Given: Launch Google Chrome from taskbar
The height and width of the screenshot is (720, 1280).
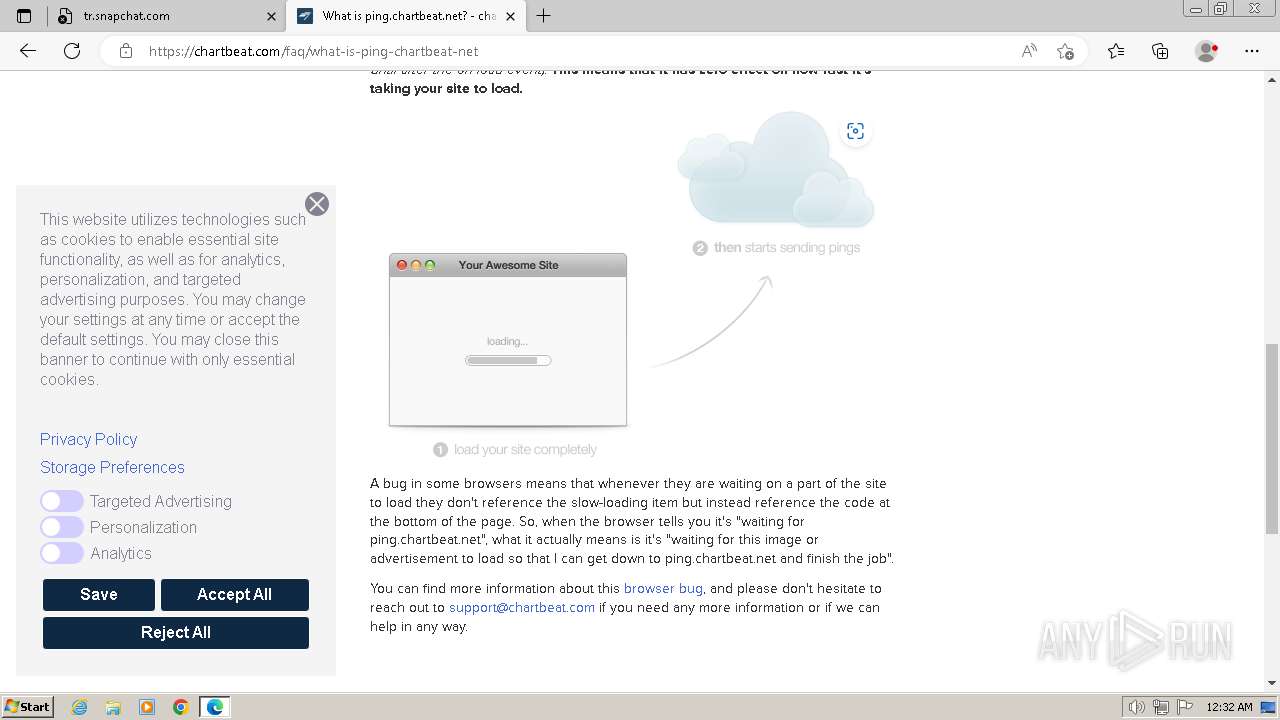Looking at the screenshot, I should pyautogui.click(x=181, y=707).
